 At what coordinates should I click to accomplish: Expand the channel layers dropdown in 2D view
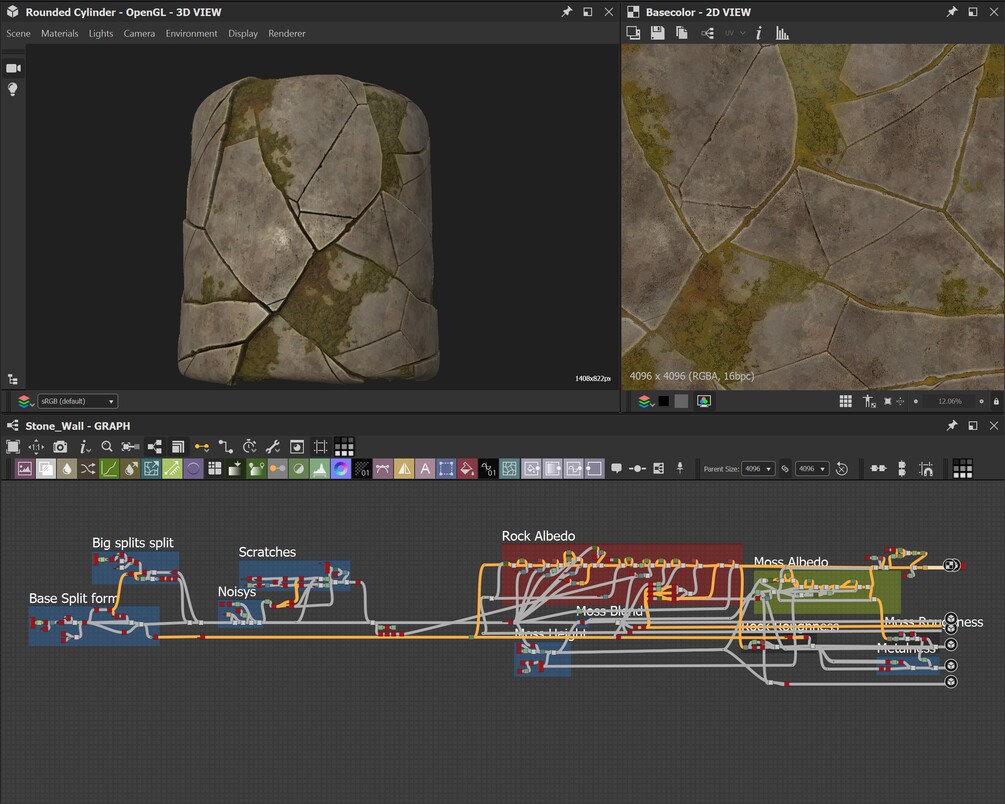click(645, 401)
